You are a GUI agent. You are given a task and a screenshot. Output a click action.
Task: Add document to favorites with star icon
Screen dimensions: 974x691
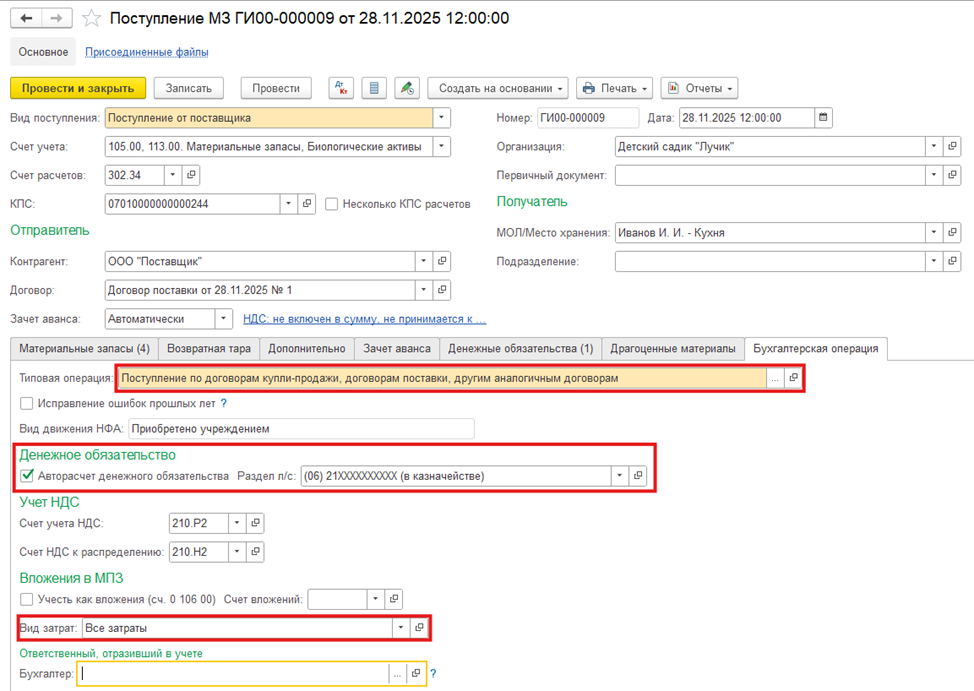91,18
